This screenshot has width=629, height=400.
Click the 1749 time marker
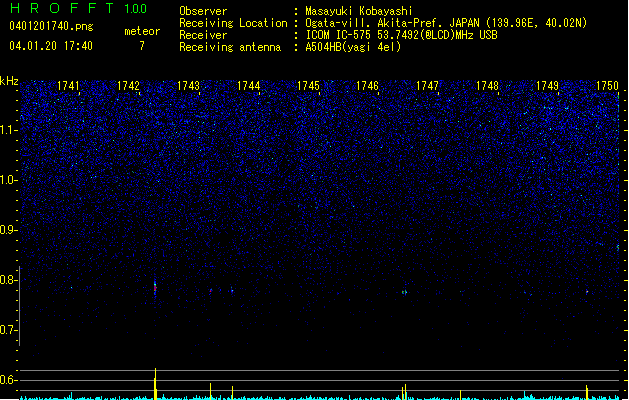tap(547, 86)
